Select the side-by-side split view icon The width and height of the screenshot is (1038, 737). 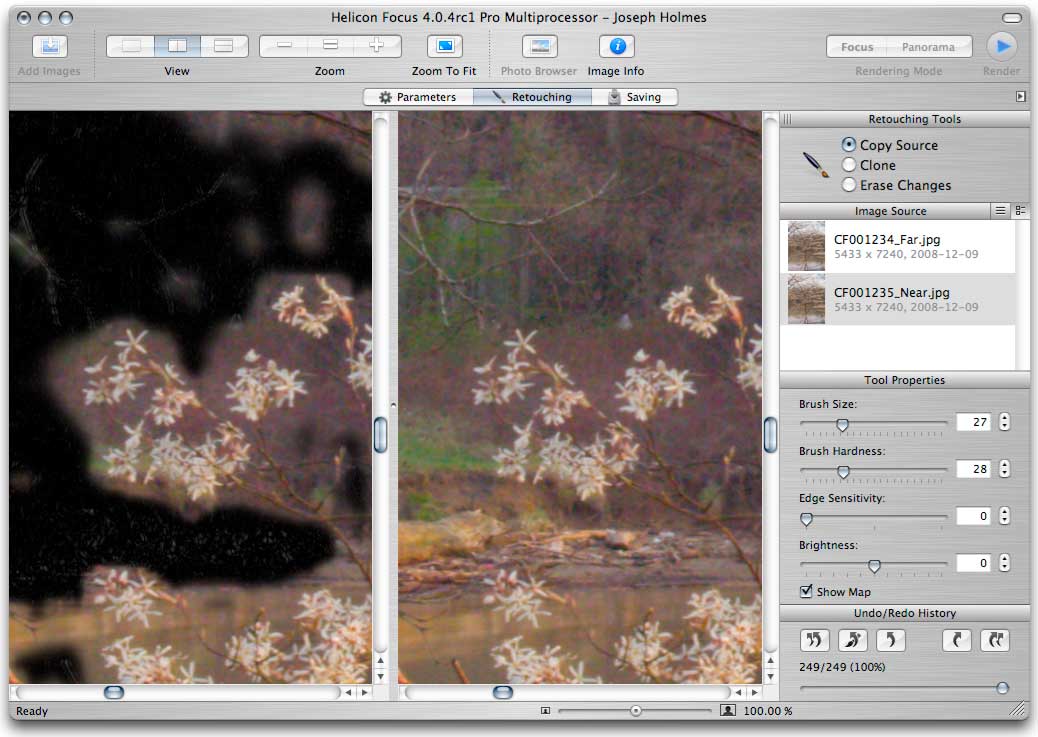click(177, 46)
